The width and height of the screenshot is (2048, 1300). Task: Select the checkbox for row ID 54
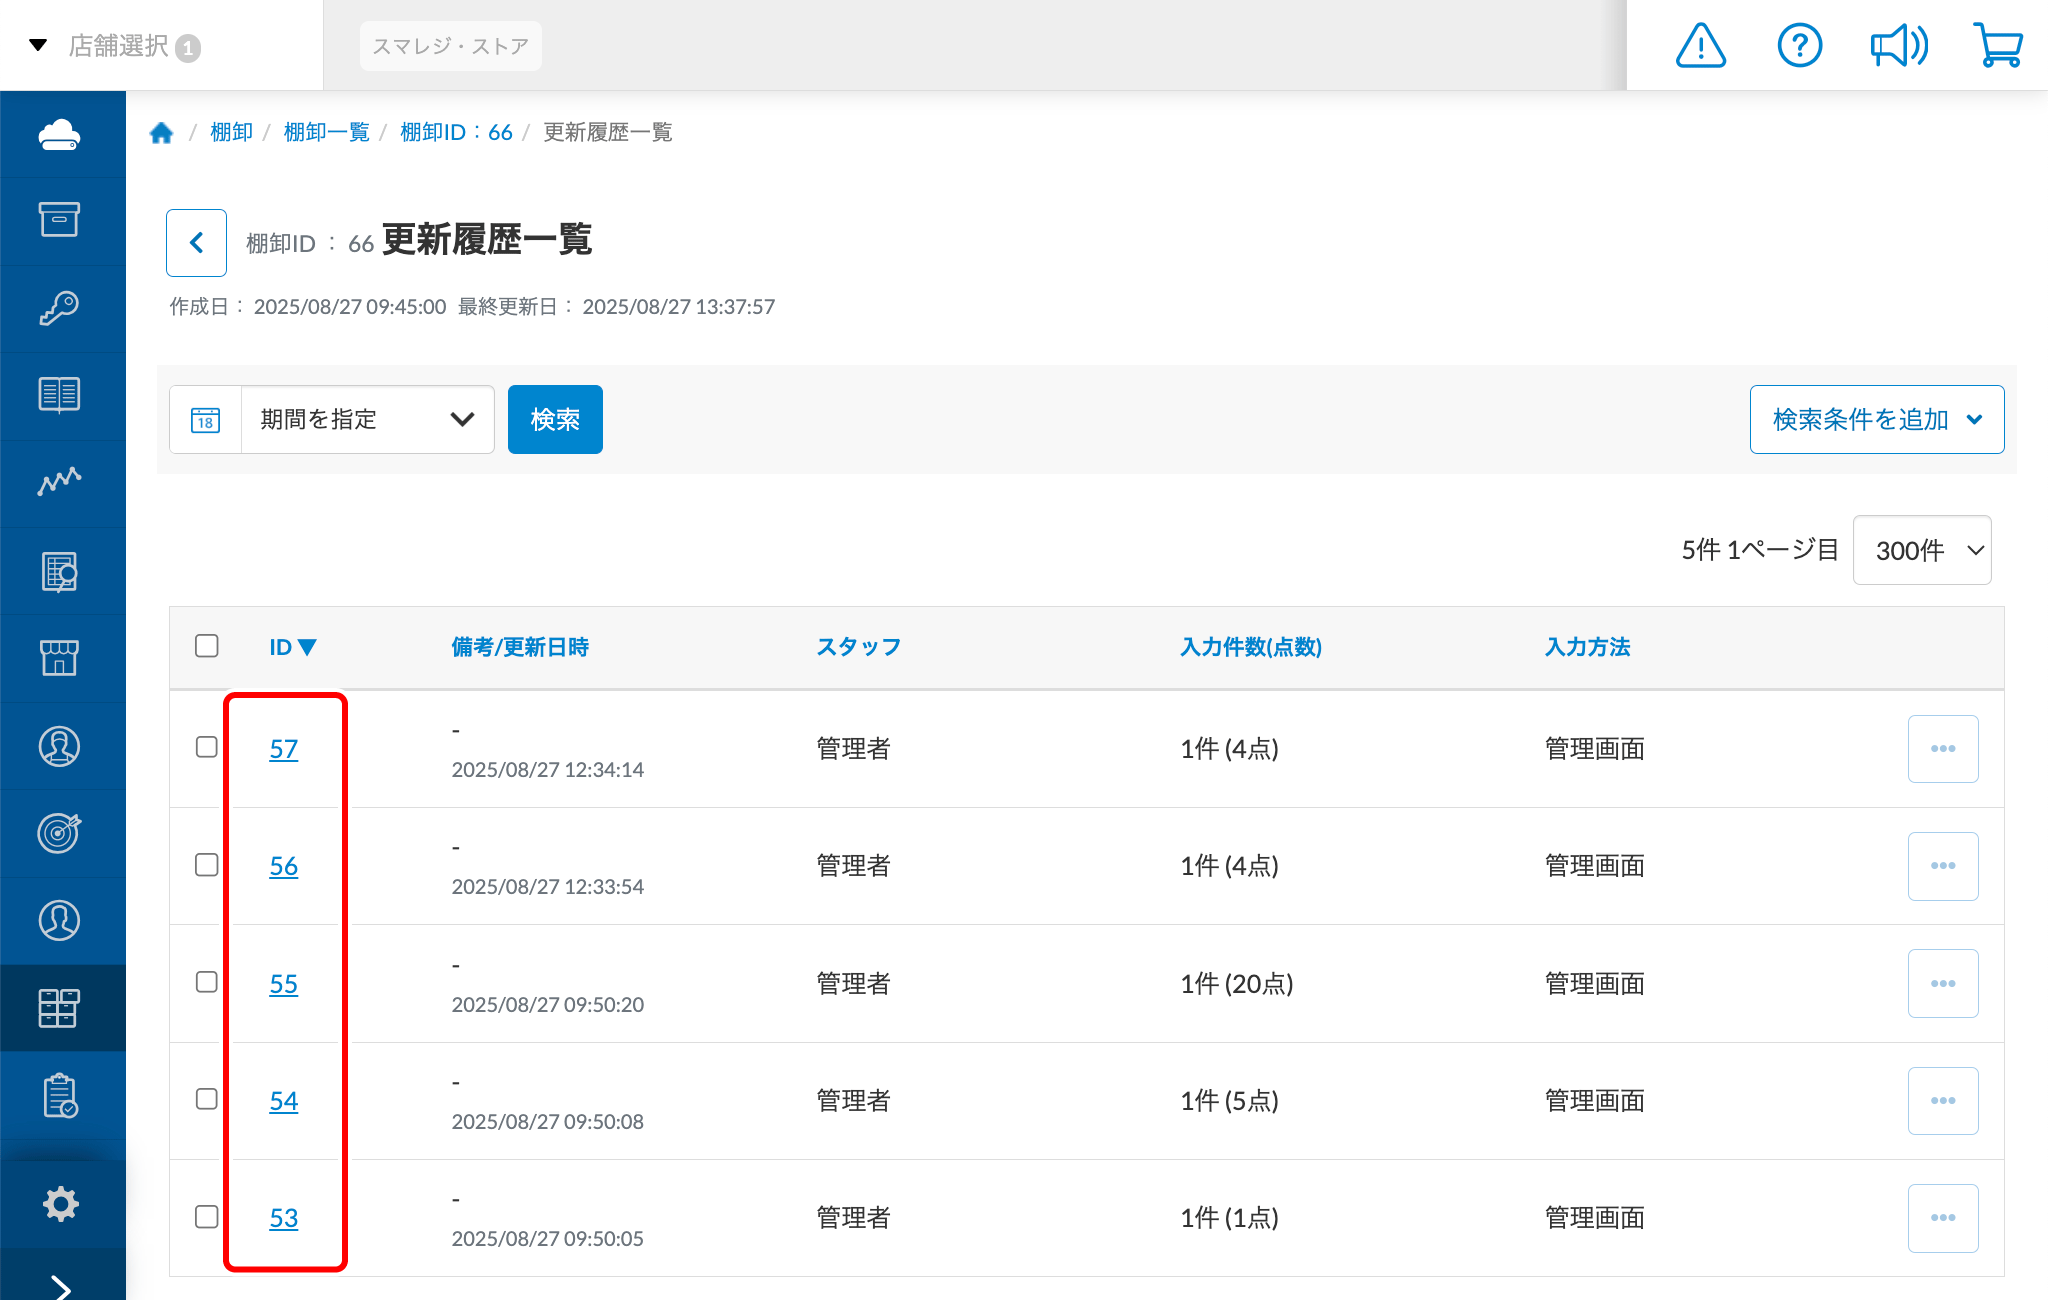point(207,1099)
